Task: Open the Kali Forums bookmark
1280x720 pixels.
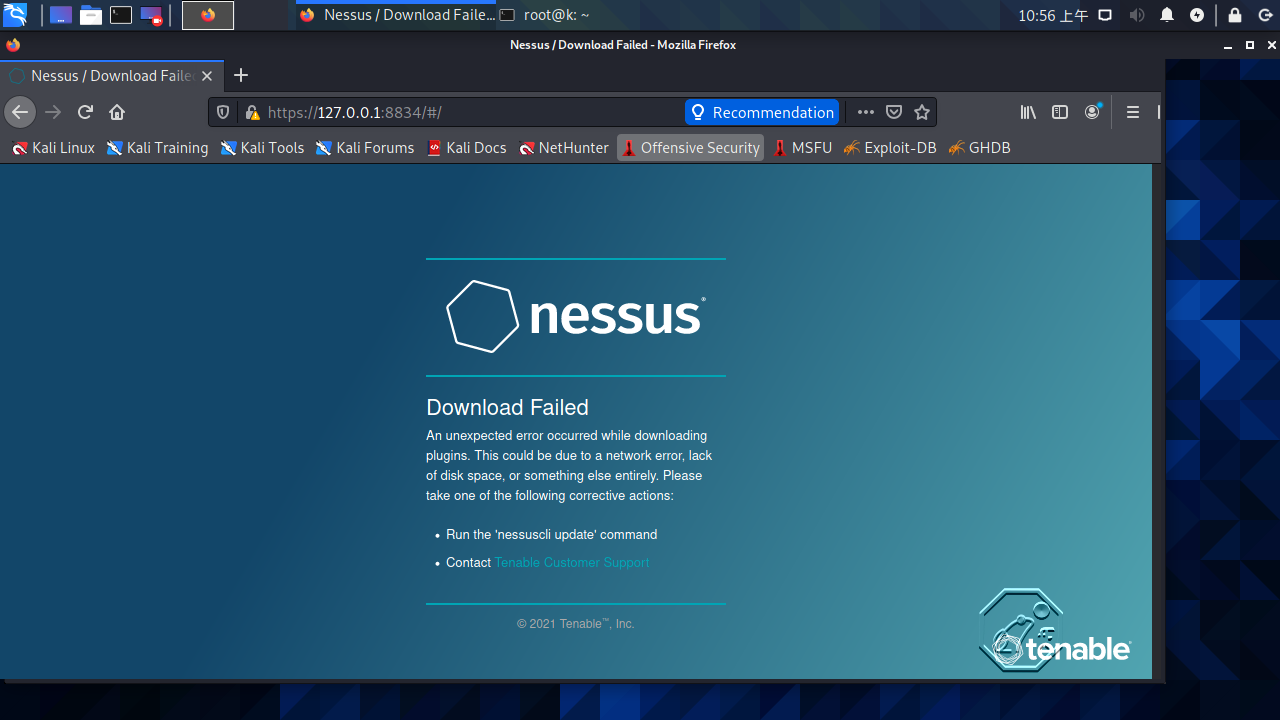Action: pyautogui.click(x=365, y=148)
